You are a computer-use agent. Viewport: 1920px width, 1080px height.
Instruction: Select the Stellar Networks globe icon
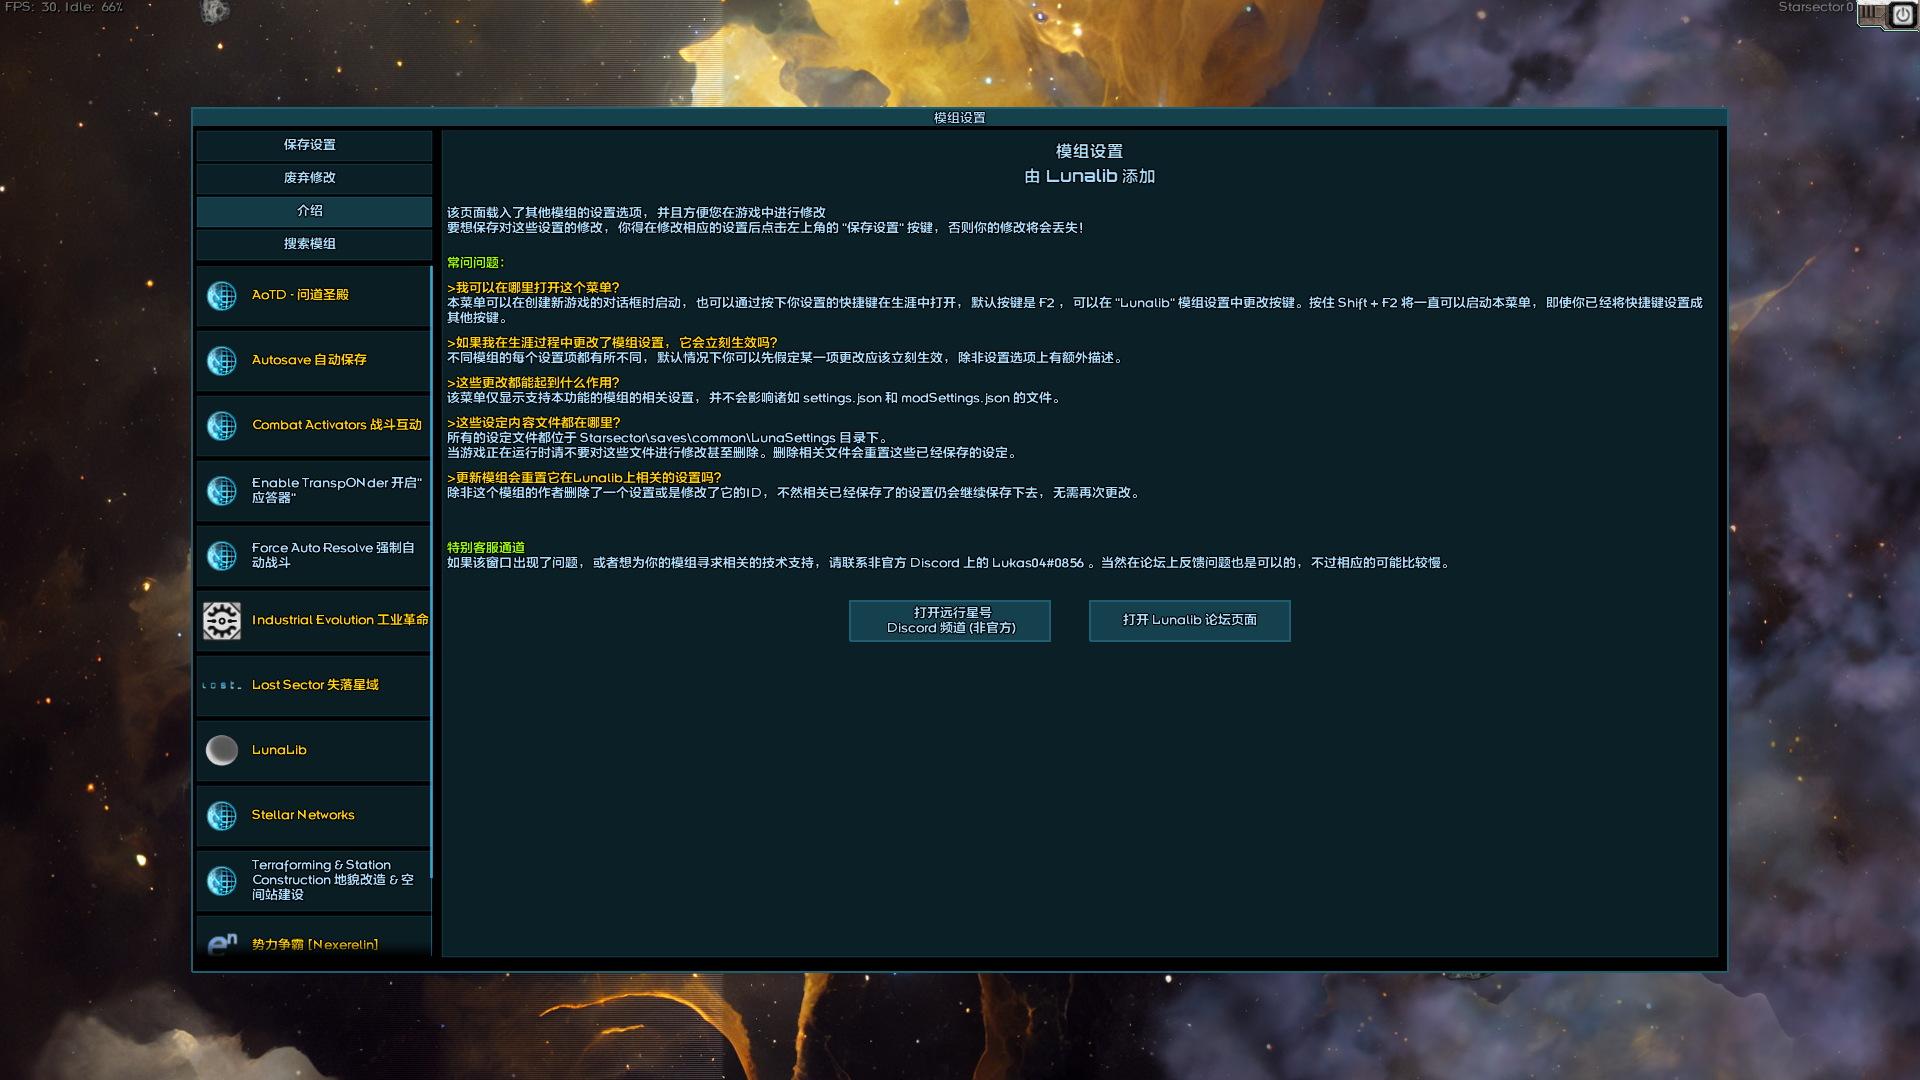[221, 815]
